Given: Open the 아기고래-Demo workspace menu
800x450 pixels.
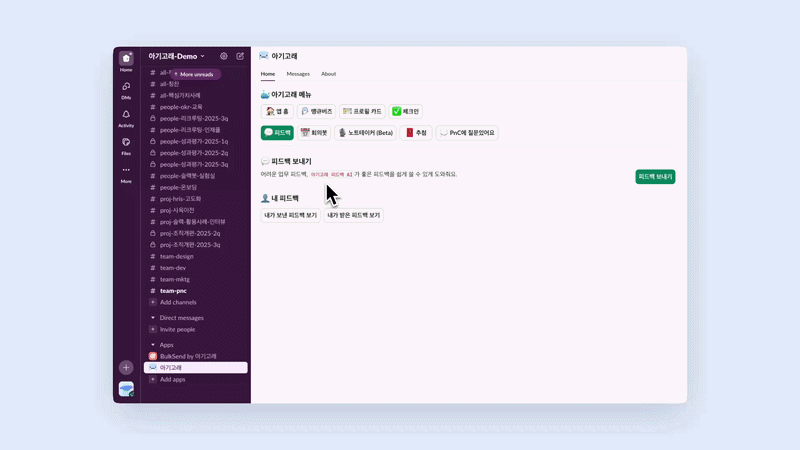Looking at the screenshot, I should point(177,56).
